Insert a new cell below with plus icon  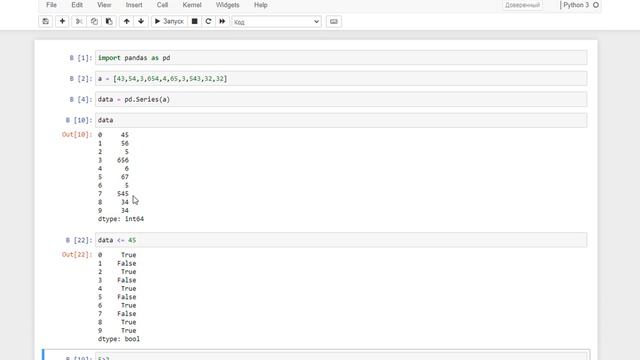[62, 21]
